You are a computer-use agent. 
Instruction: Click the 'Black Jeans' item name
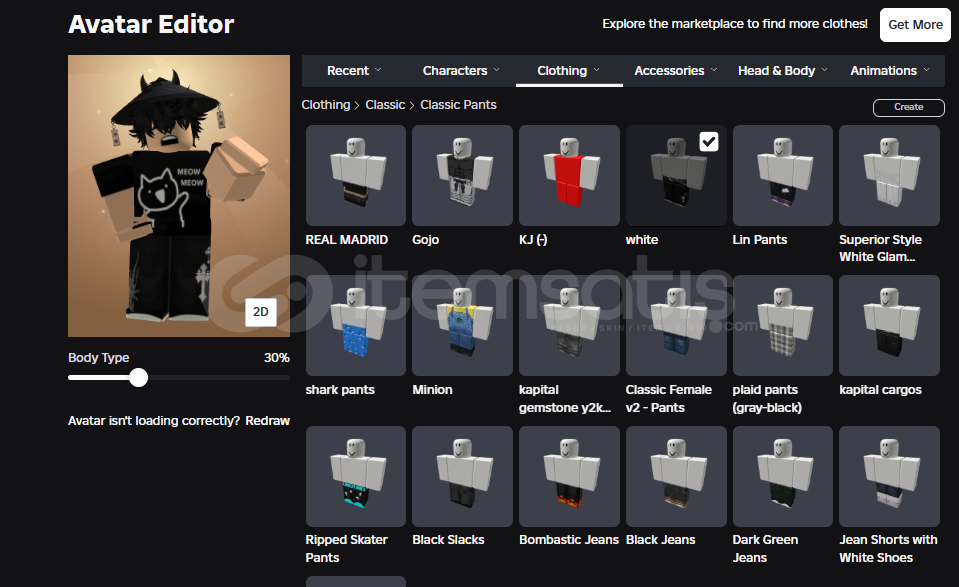click(661, 540)
